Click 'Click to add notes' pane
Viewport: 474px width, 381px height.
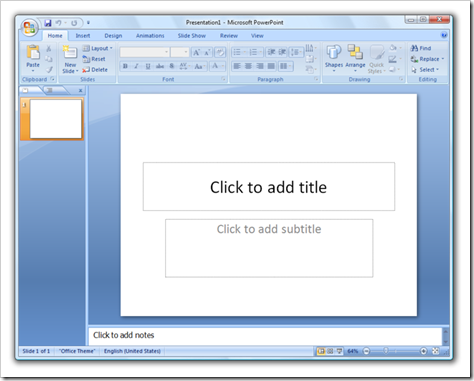pyautogui.click(x=265, y=335)
